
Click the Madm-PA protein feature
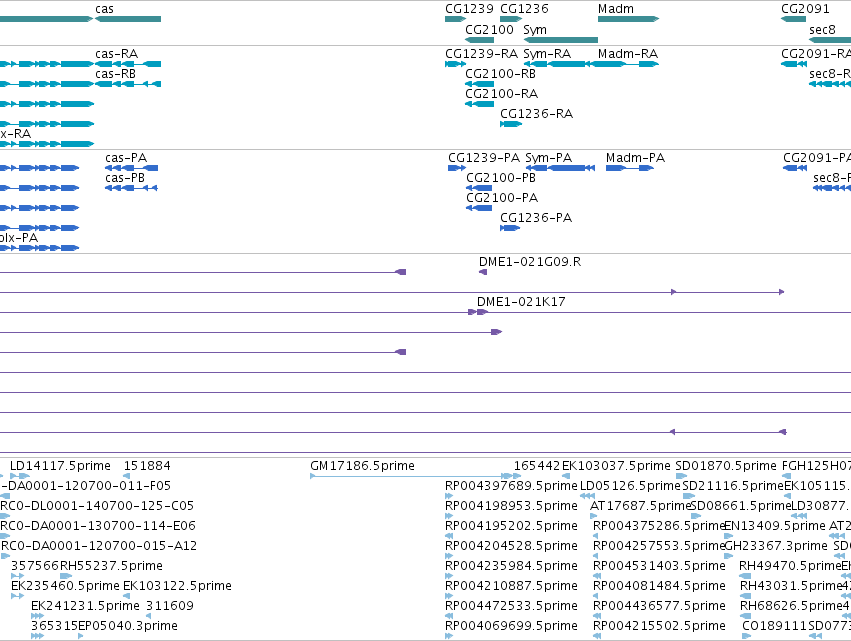[x=630, y=168]
